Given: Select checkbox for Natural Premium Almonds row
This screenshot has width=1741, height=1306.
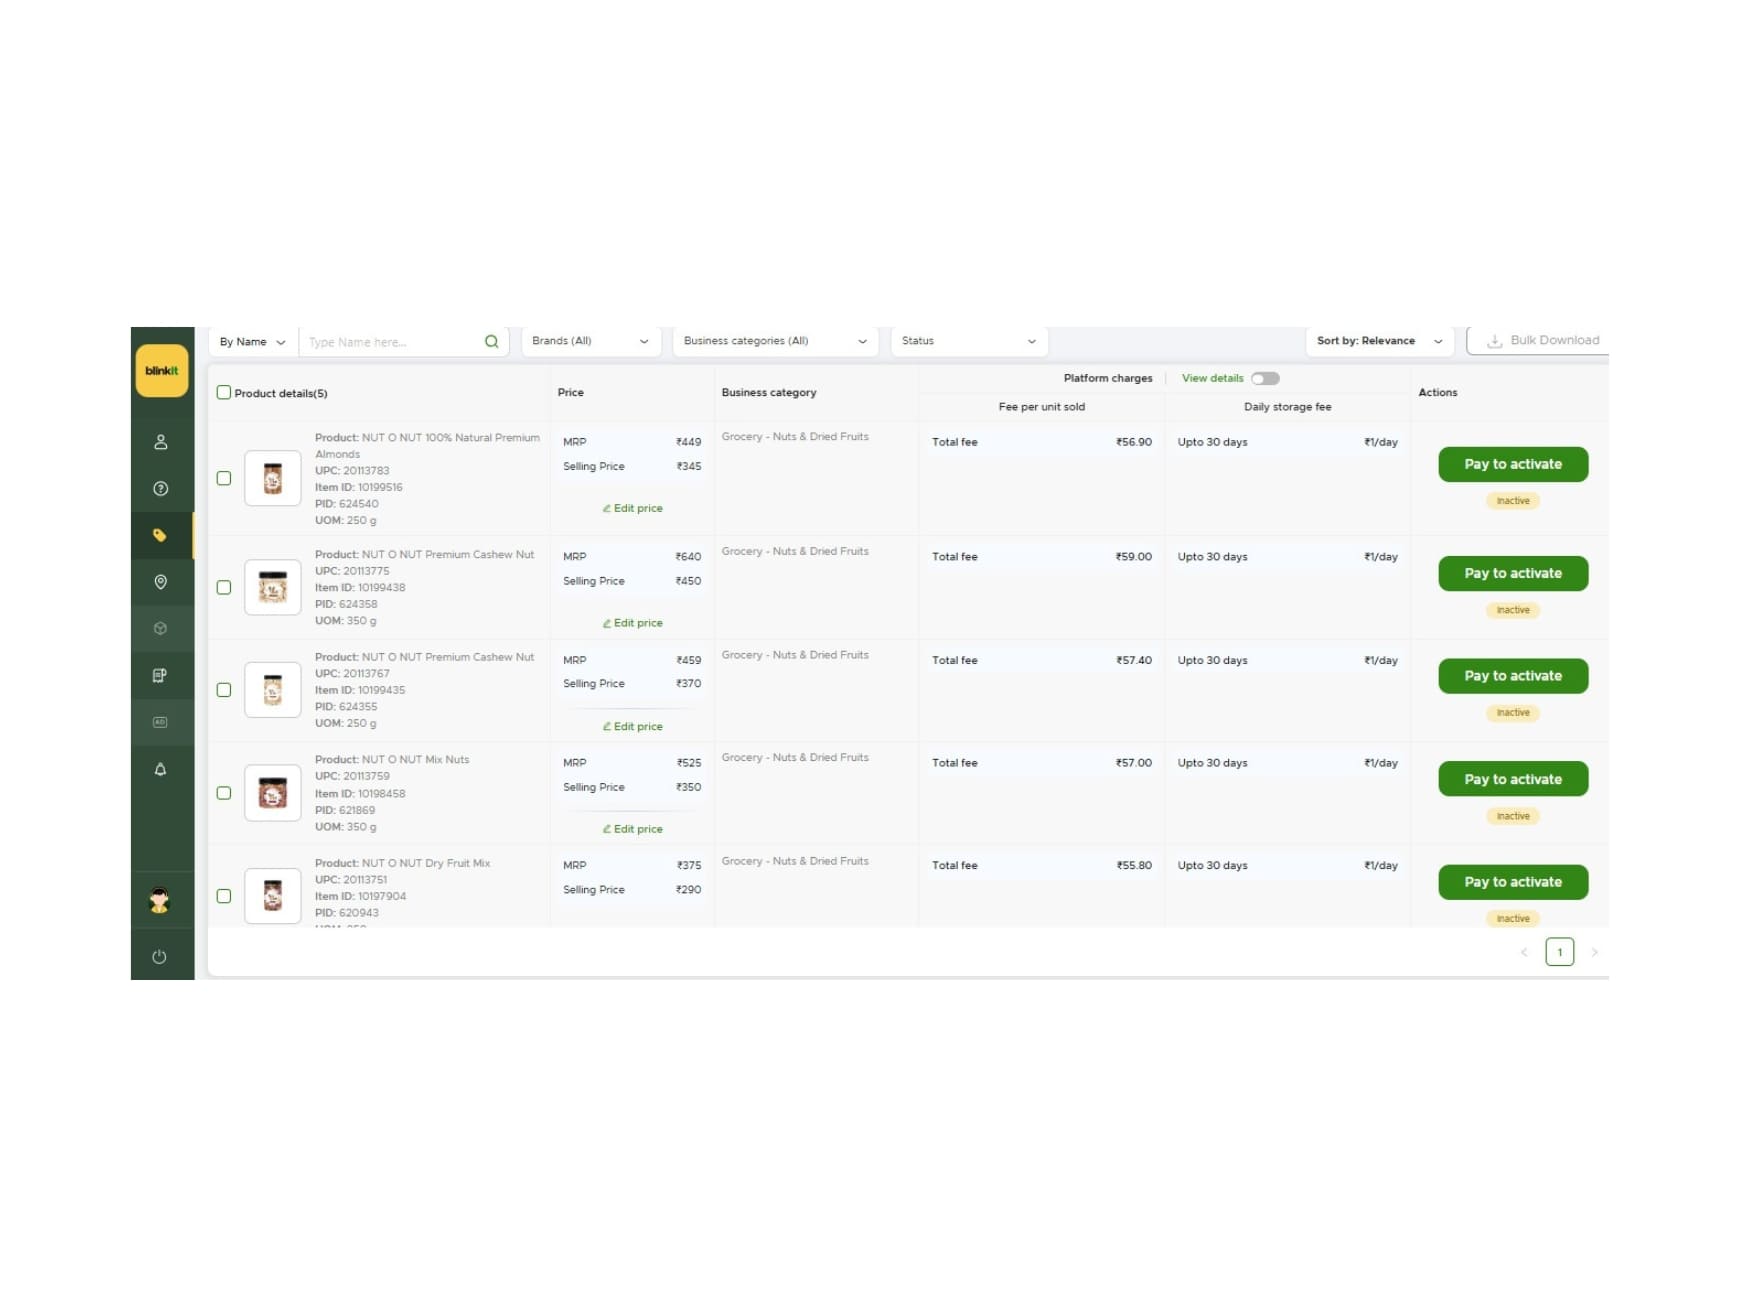Looking at the screenshot, I should click(224, 478).
